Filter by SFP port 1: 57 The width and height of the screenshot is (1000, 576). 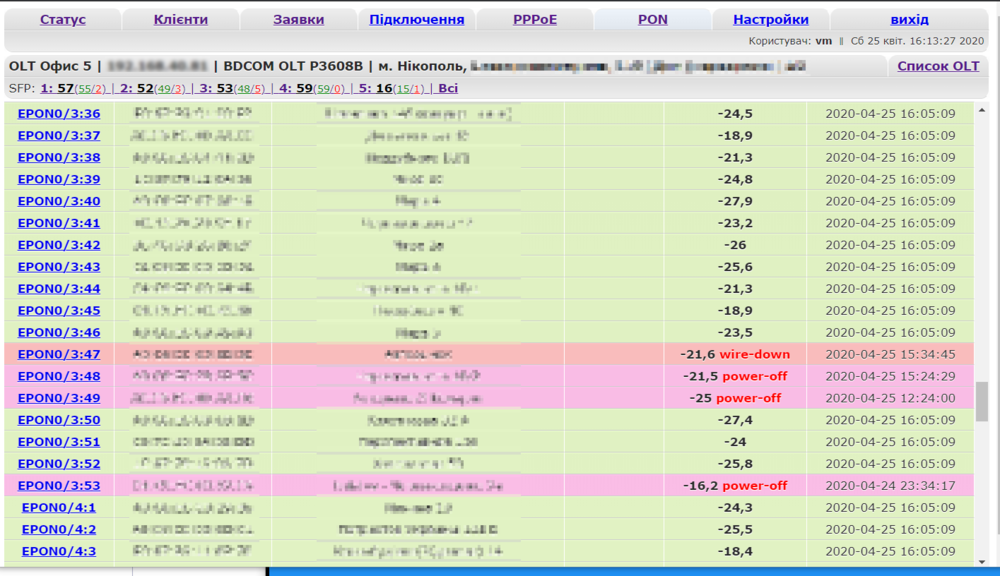[x=57, y=88]
